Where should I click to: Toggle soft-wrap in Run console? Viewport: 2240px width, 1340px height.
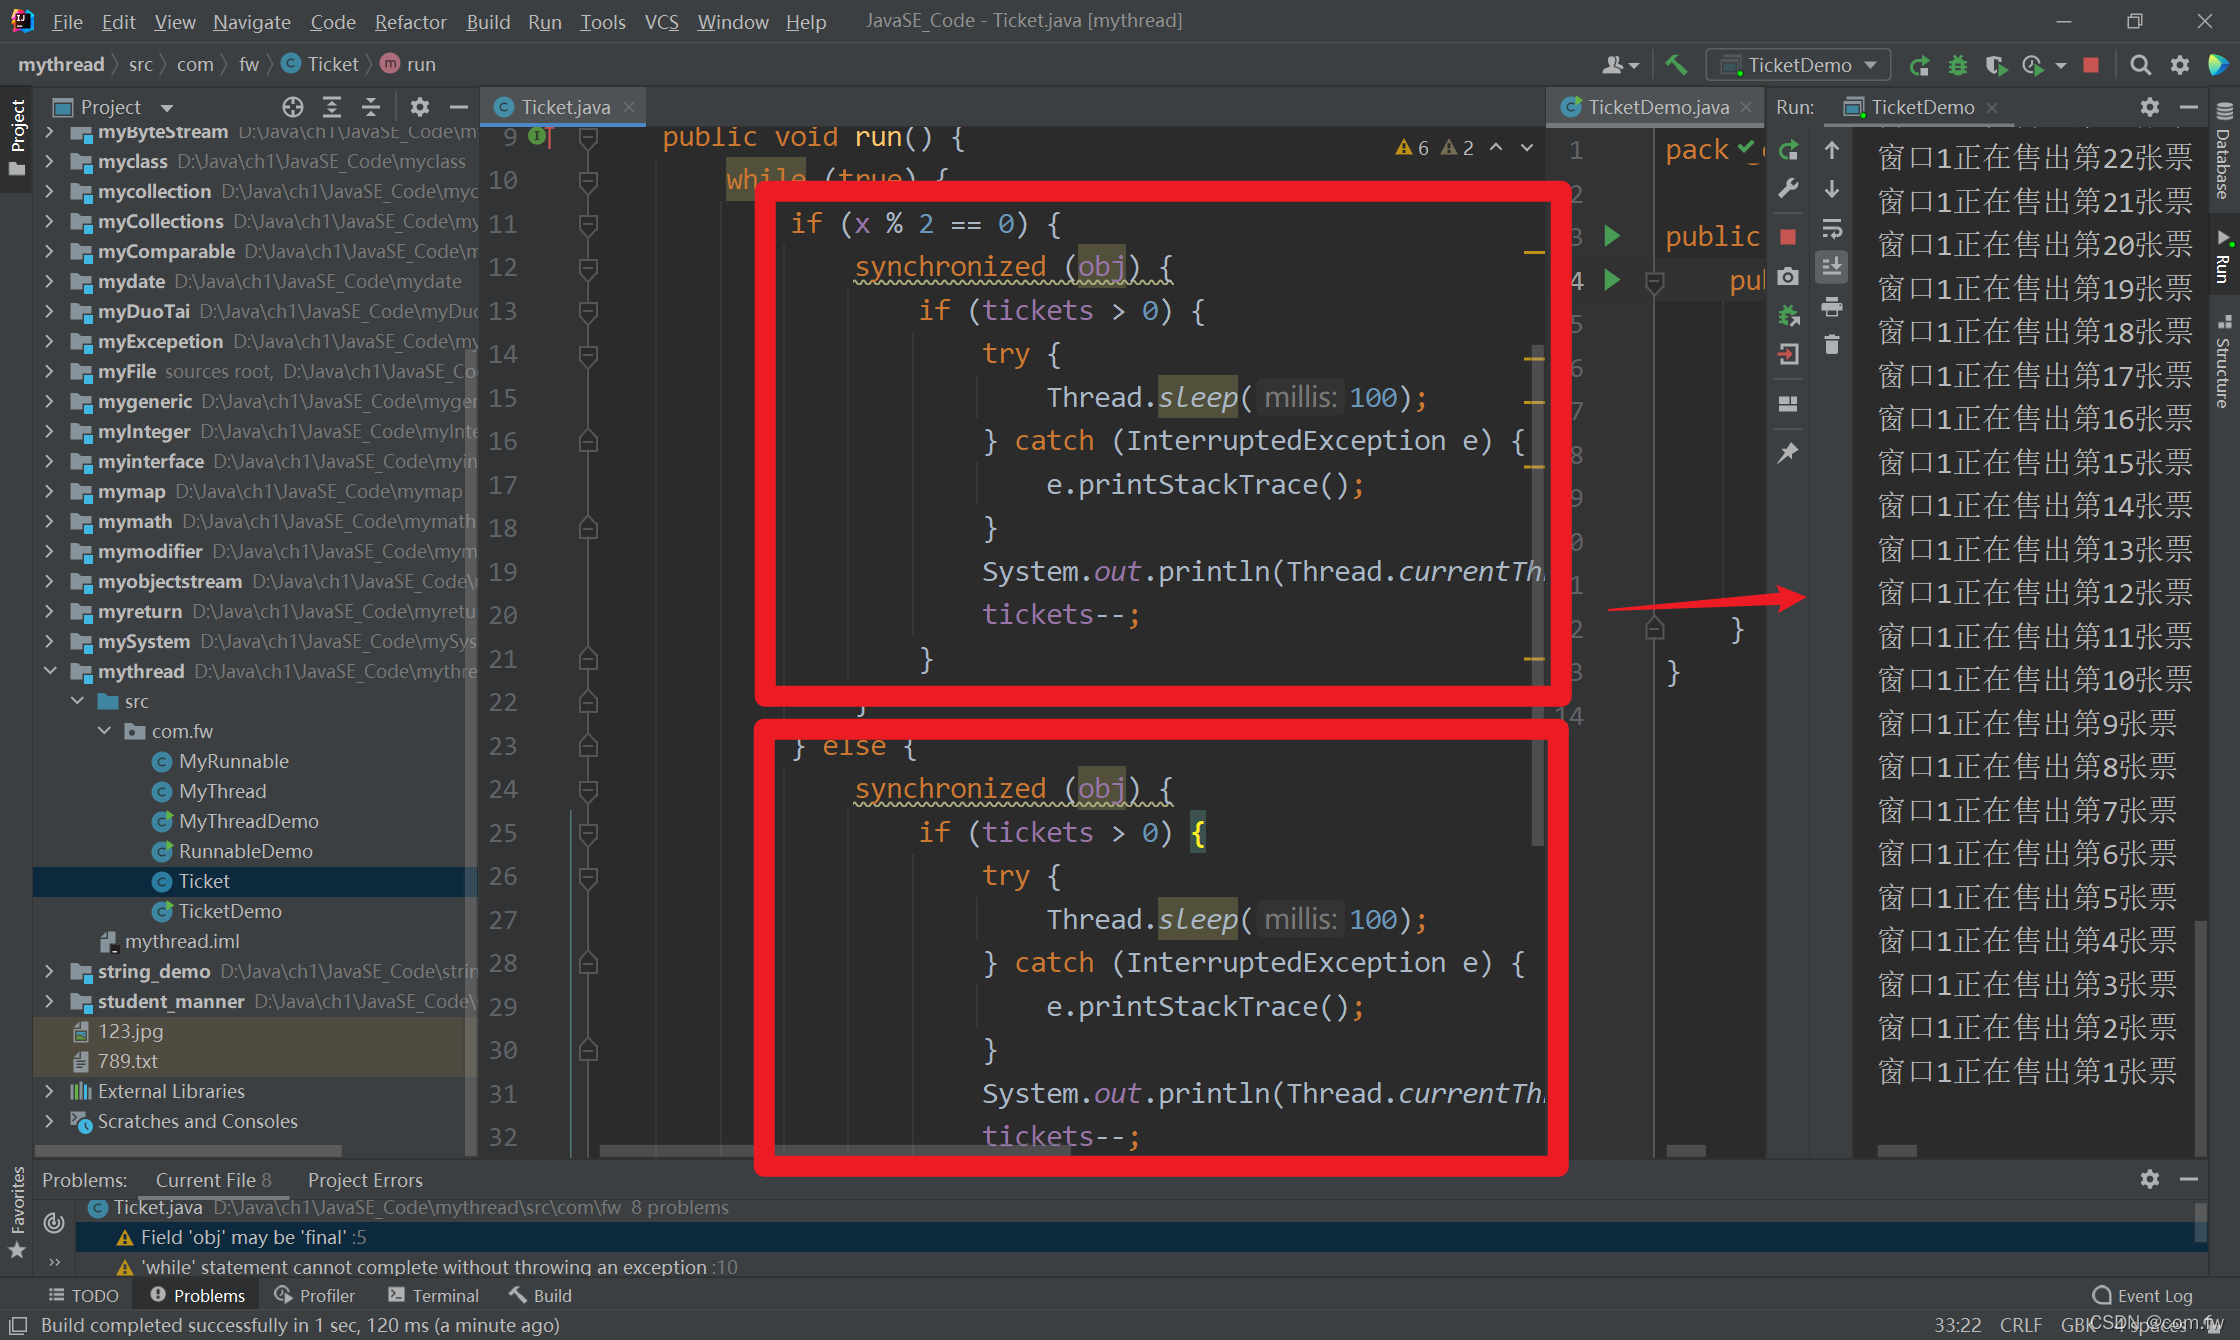(x=1832, y=229)
